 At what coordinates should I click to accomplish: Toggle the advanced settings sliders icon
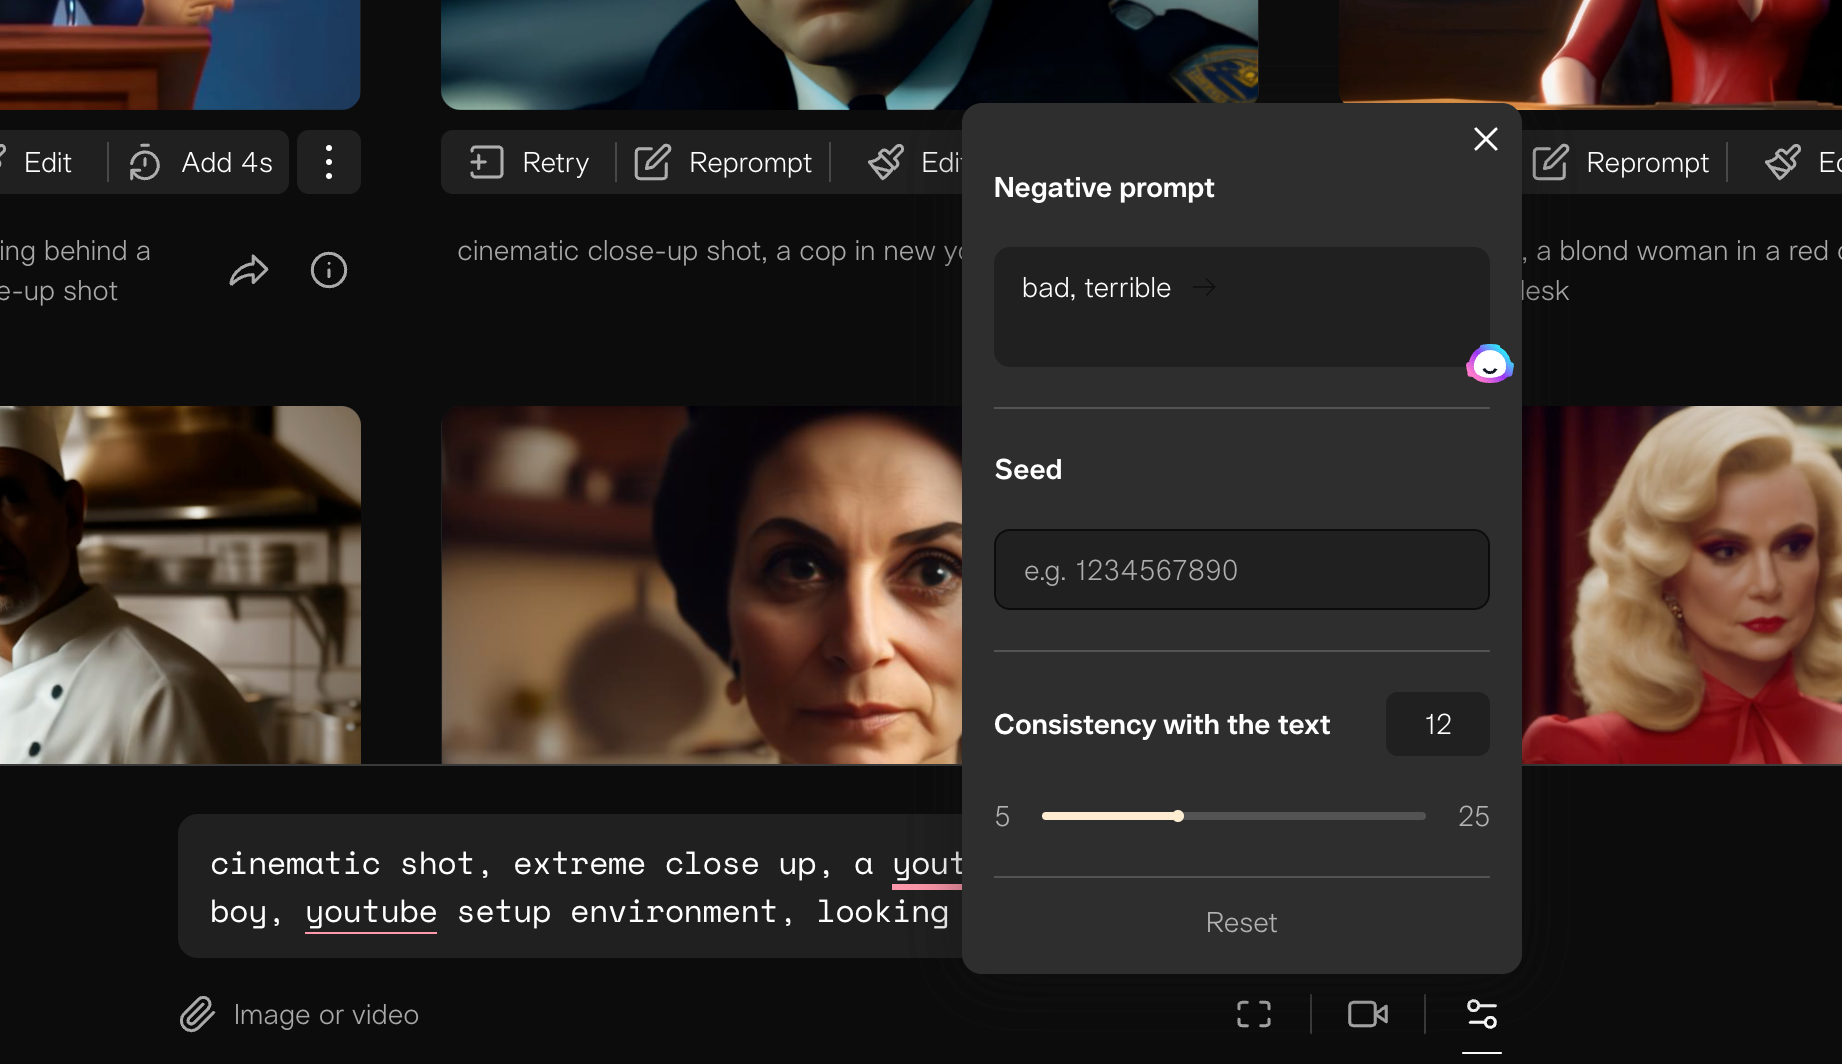(1481, 1014)
